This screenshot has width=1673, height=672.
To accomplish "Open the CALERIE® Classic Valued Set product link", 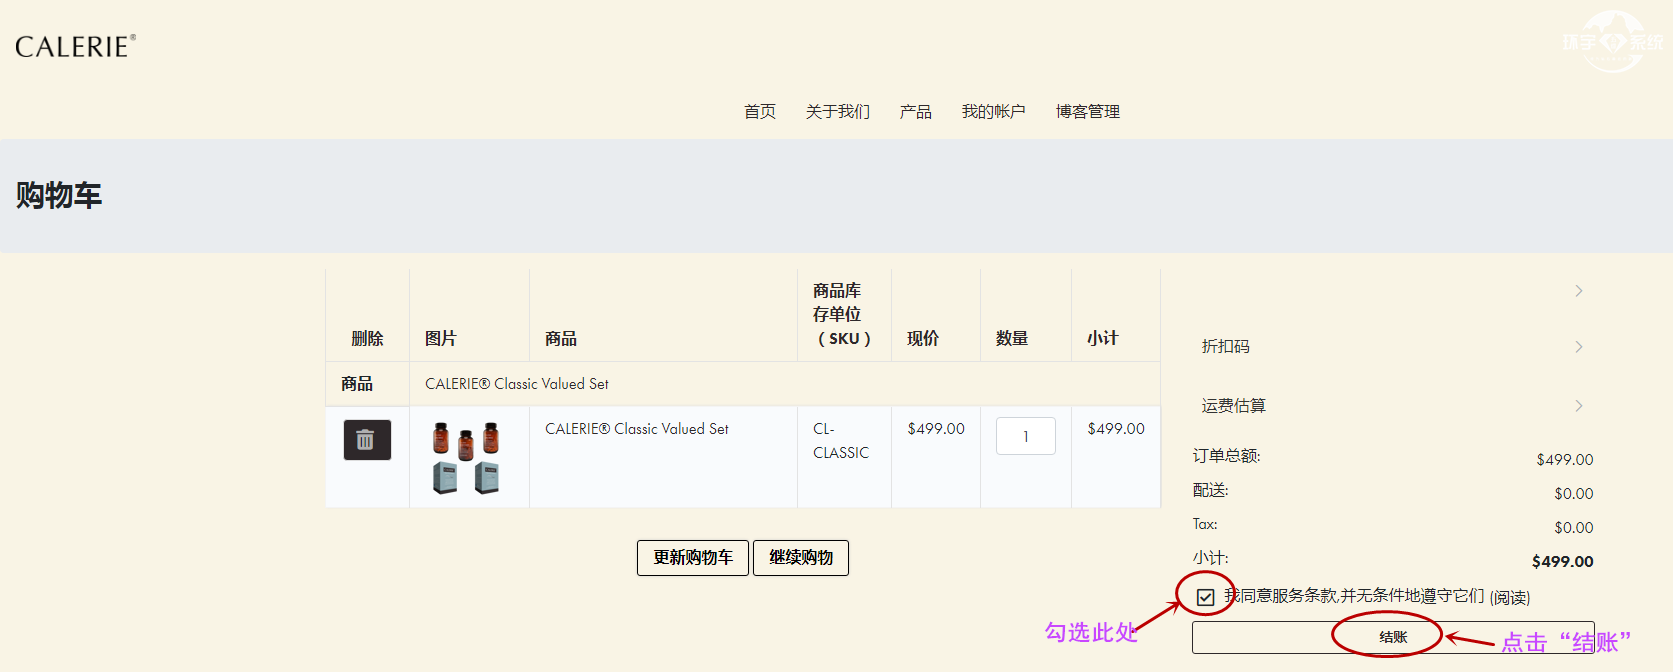I will click(x=637, y=428).
